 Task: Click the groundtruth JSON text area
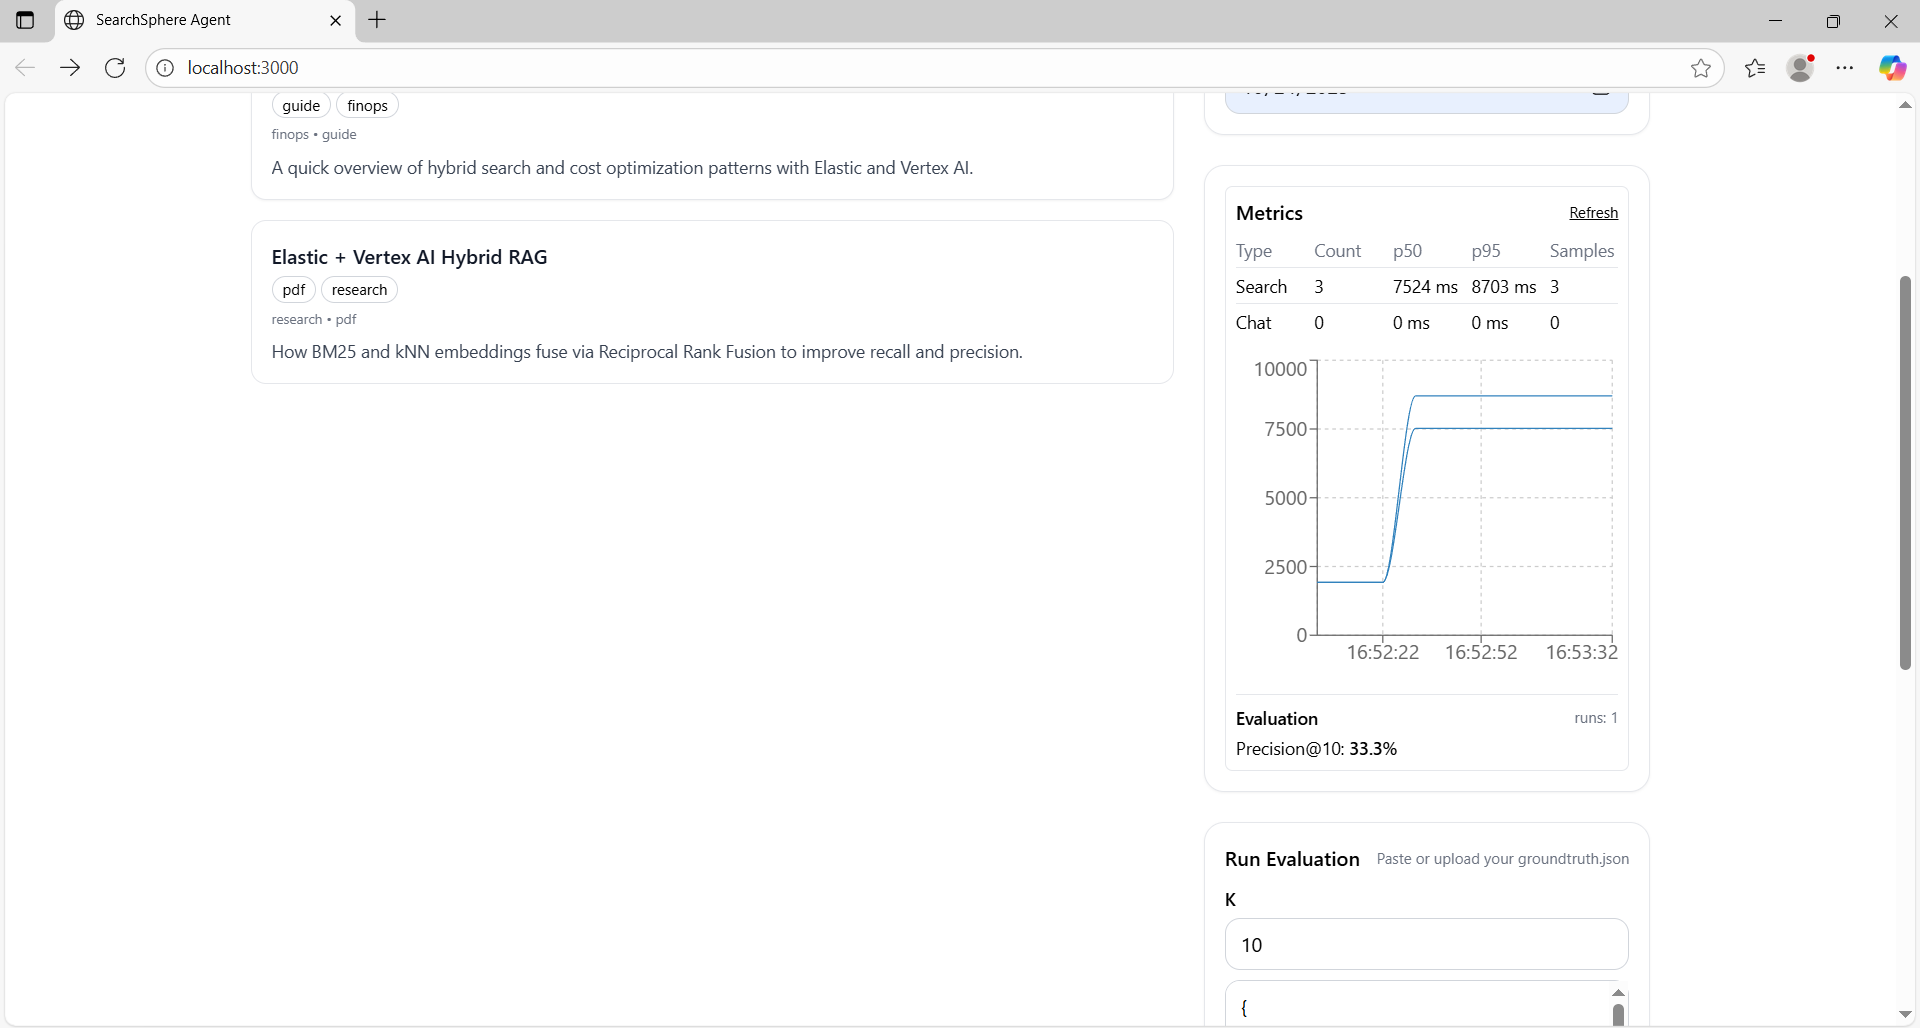pyautogui.click(x=1418, y=1004)
